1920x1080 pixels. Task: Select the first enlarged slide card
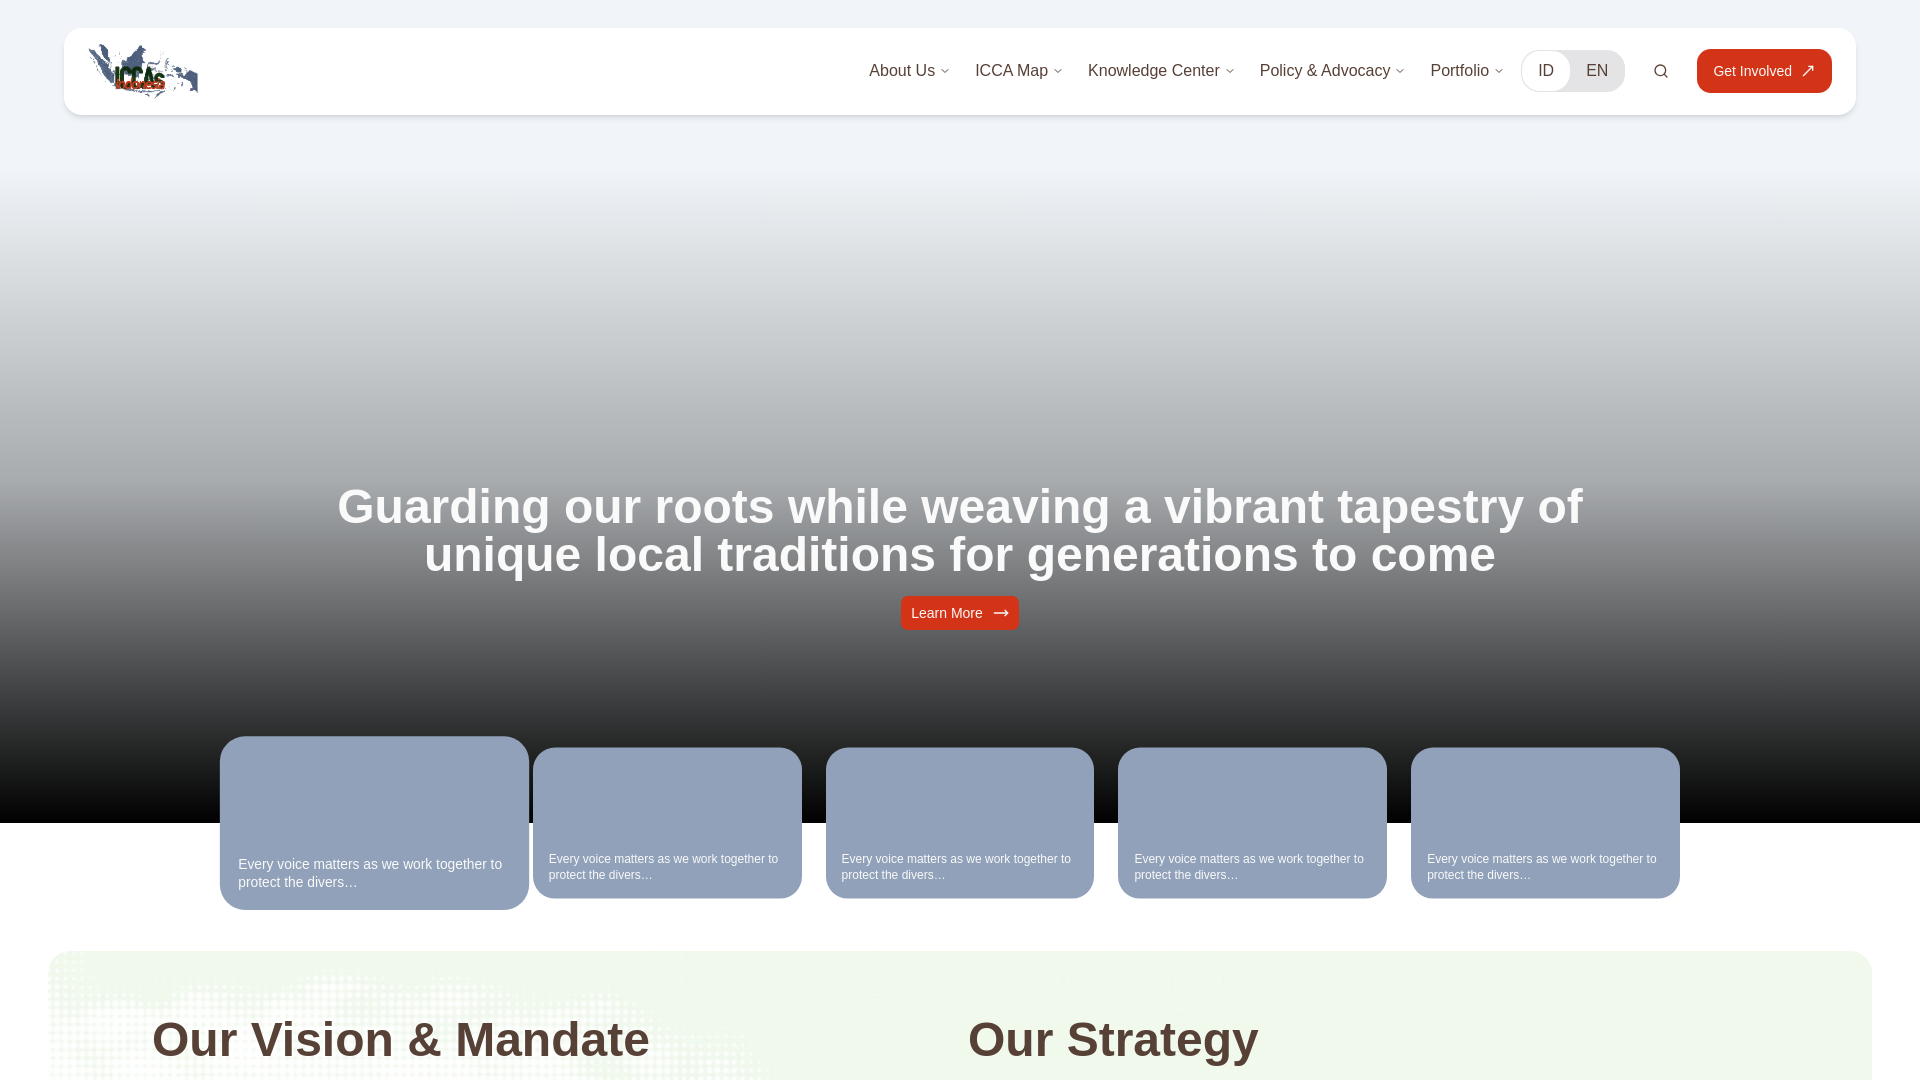[374, 822]
